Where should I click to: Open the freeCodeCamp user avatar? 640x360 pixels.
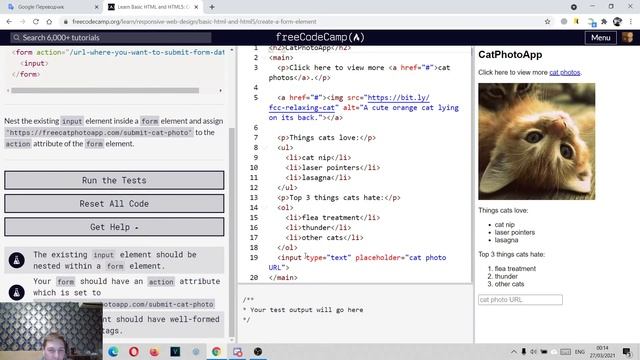(x=628, y=38)
